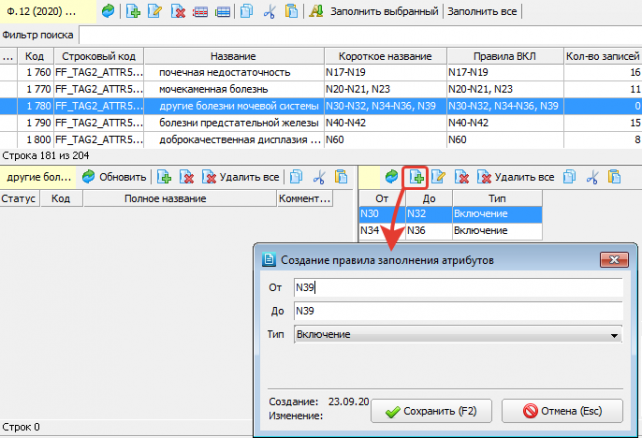The height and width of the screenshot is (438, 642).
Task: Click Заполнить все in the toolbar
Action: pos(482,11)
